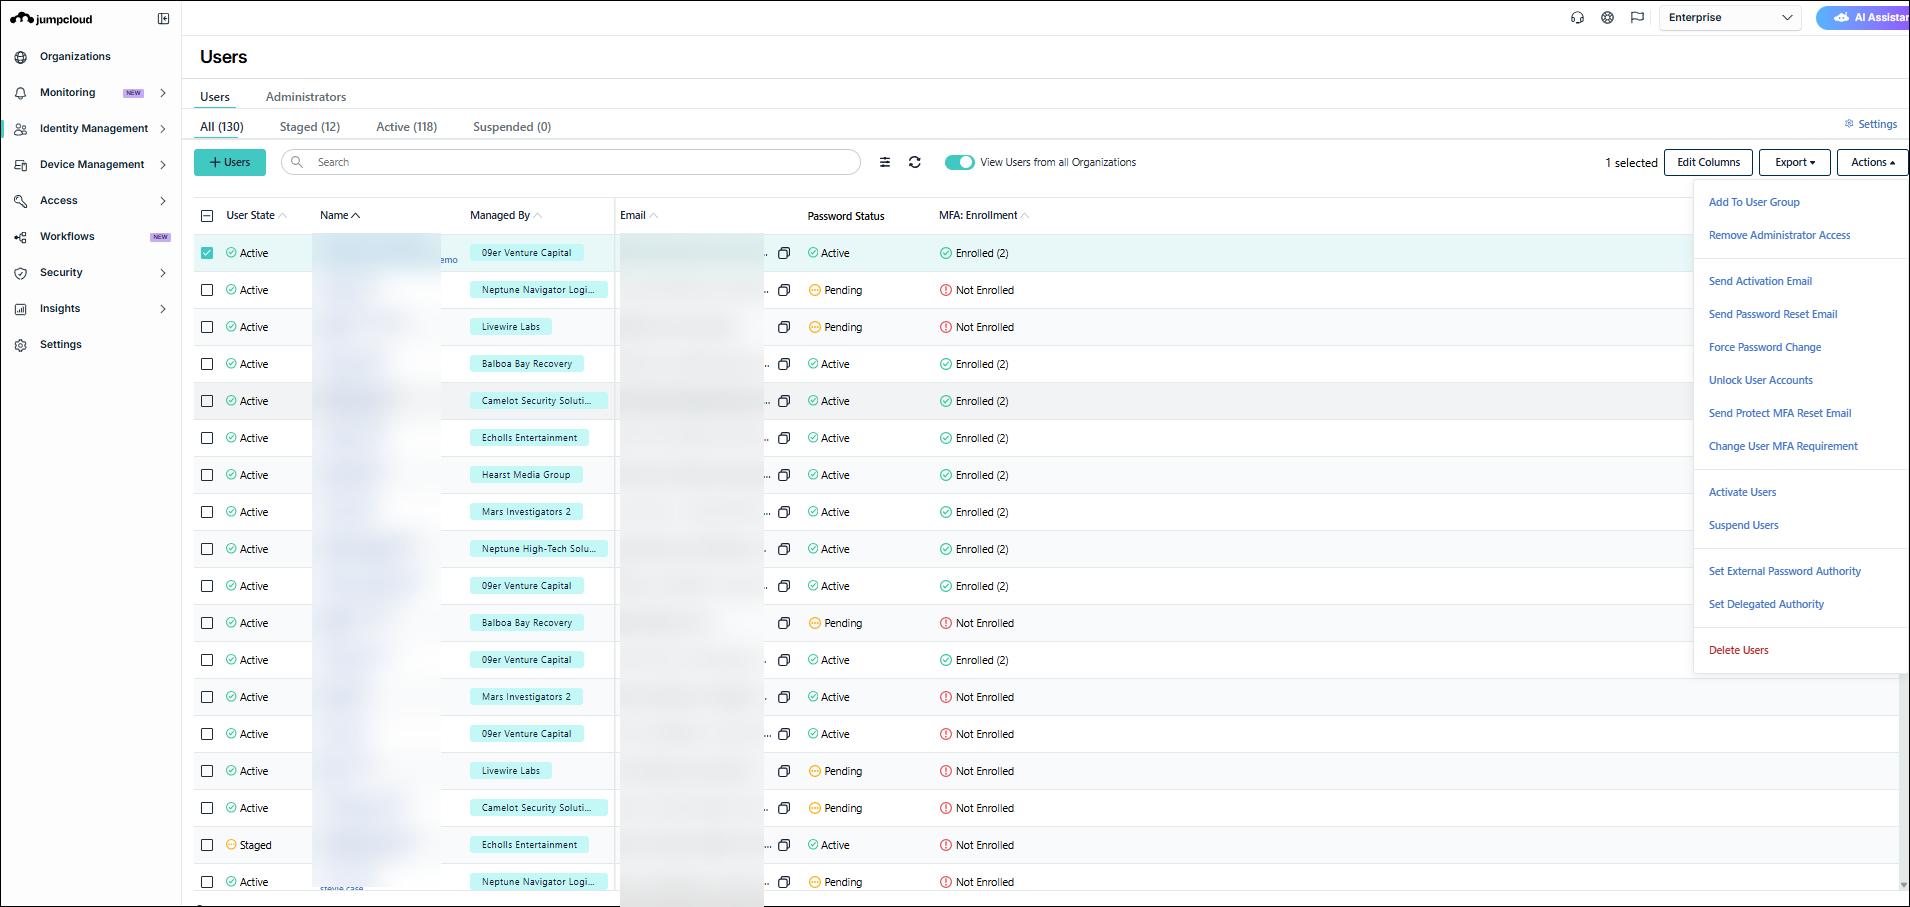The width and height of the screenshot is (1910, 907).
Task: Copy email in the Staged Echolls Entertainment row
Action: pos(784,845)
